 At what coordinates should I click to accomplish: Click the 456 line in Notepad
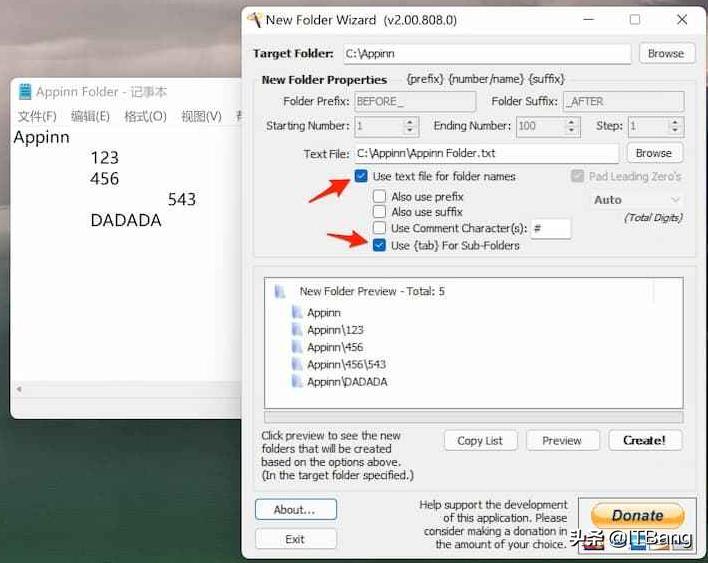coord(104,178)
